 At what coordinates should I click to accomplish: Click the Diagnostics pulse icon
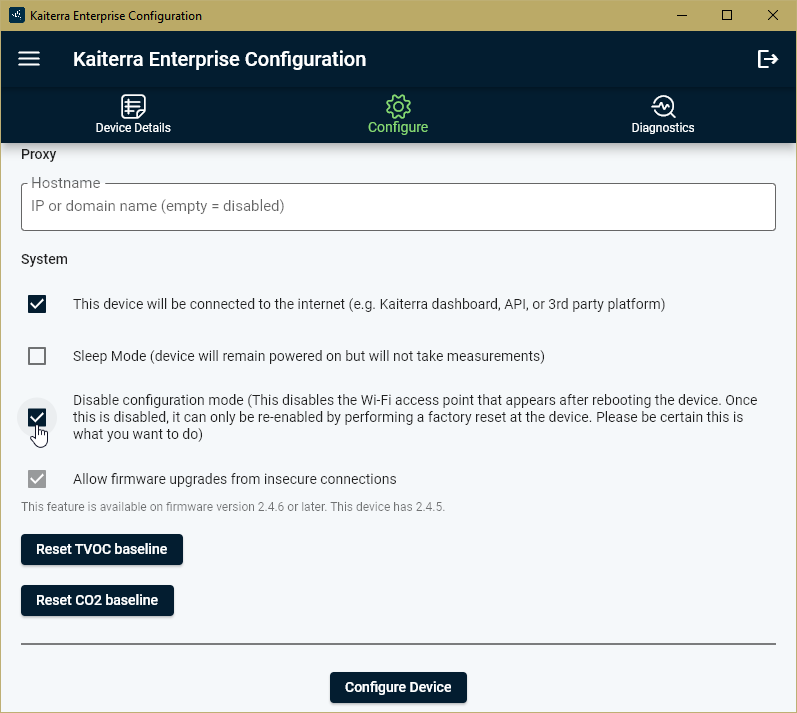663,106
